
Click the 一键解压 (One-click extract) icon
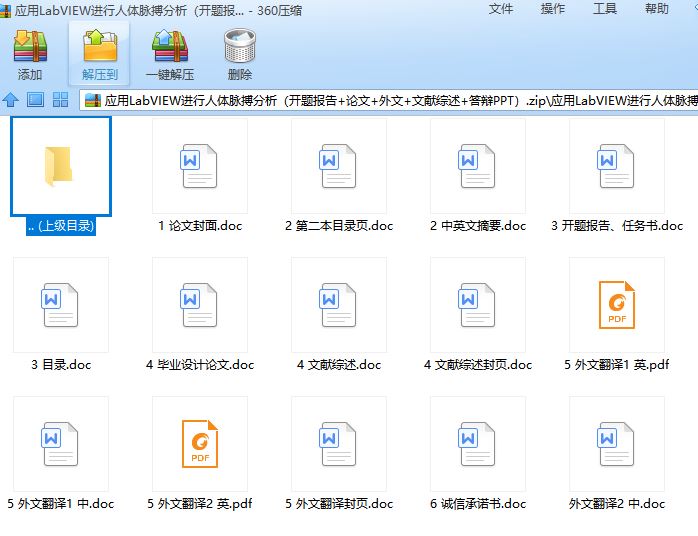(170, 45)
